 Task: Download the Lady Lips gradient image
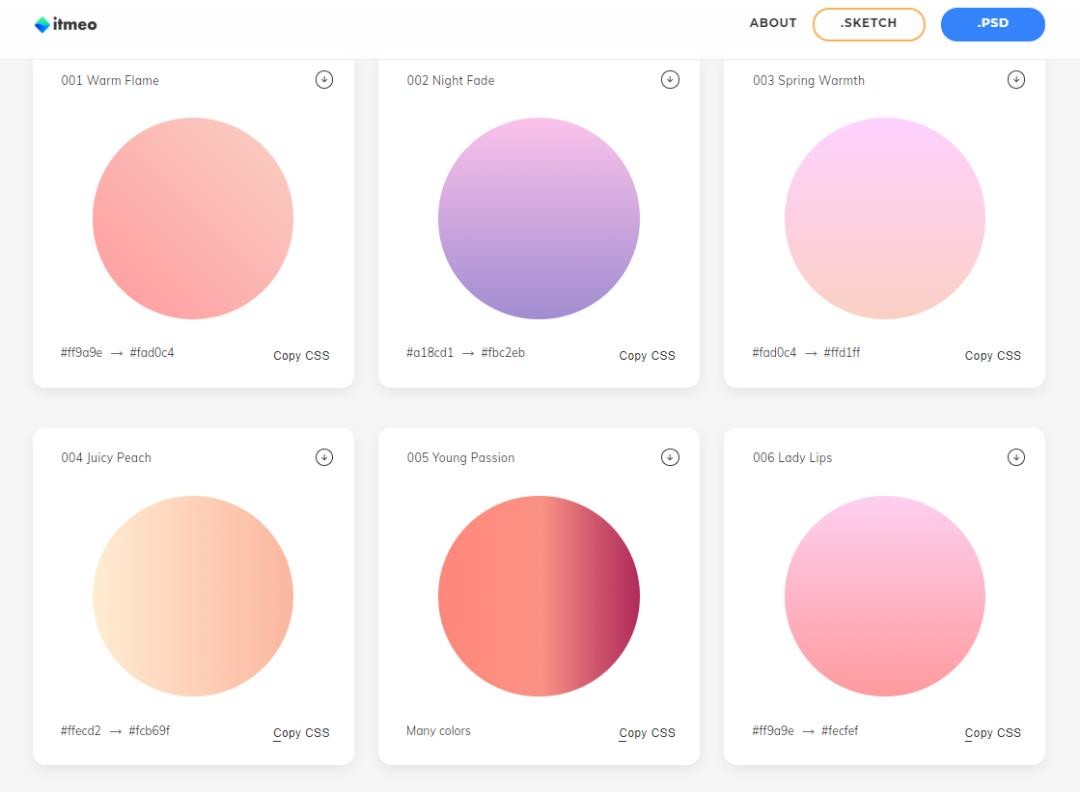[1016, 457]
